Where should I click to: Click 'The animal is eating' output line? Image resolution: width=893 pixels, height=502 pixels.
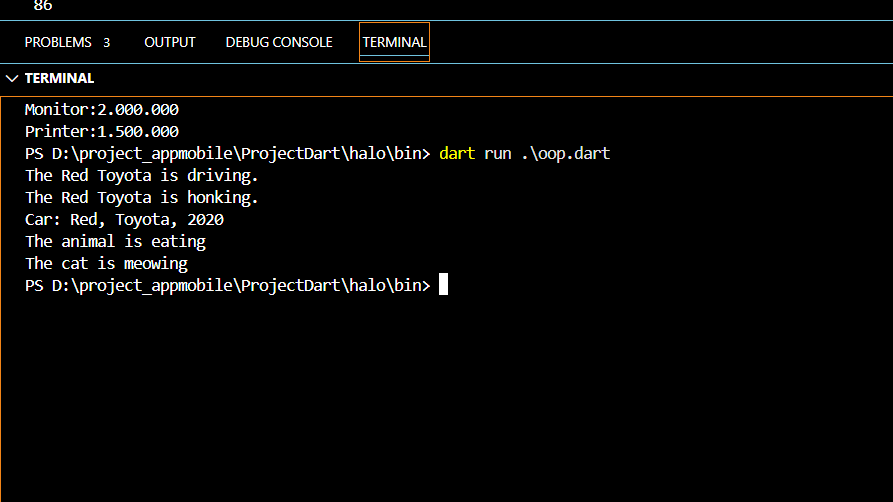click(115, 242)
